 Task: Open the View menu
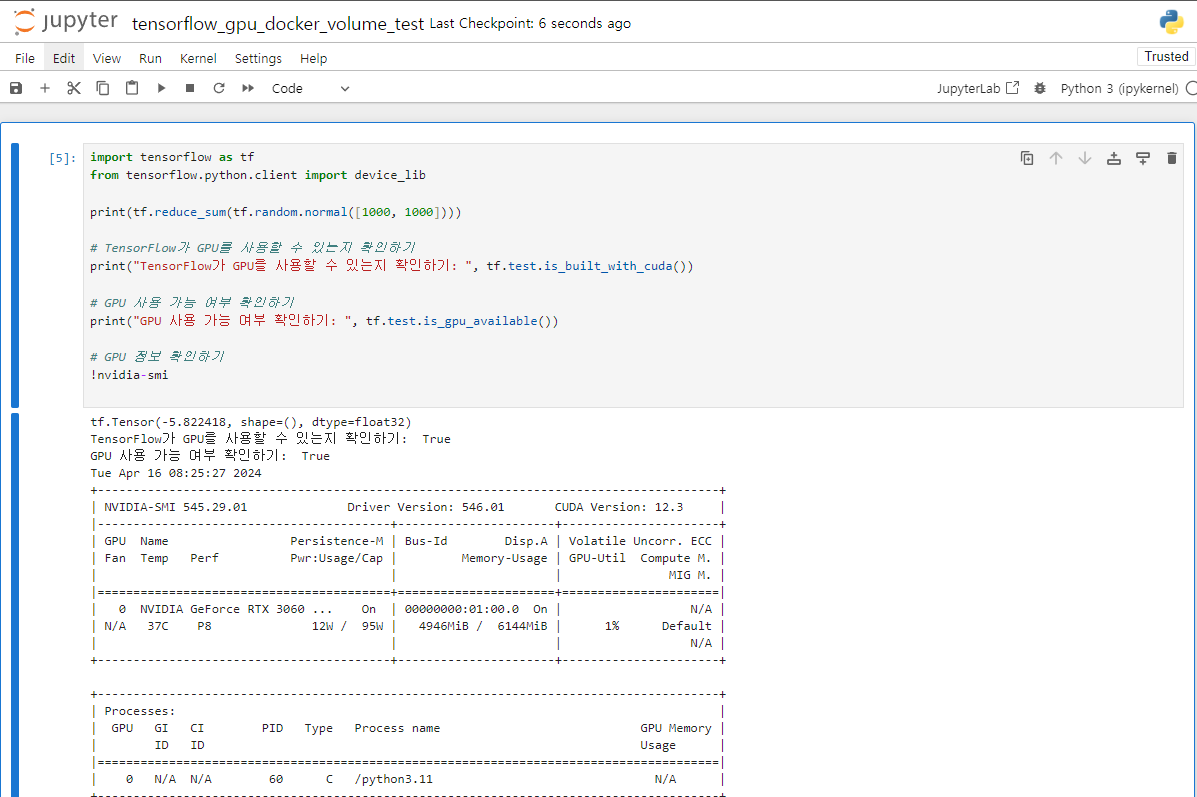(x=107, y=59)
